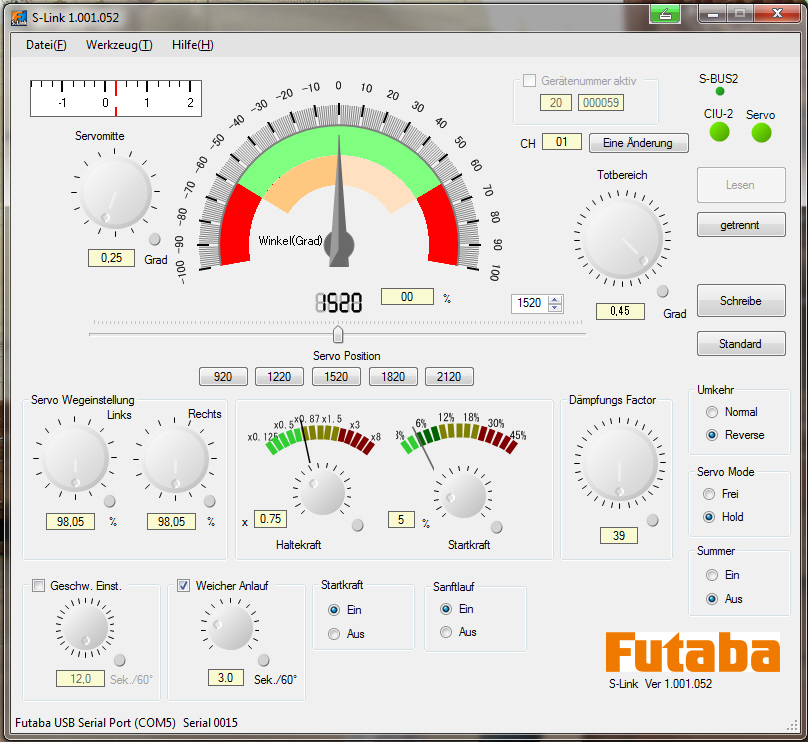808x742 pixels.
Task: Select Aus under Sanftlauf
Action: pyautogui.click(x=446, y=632)
